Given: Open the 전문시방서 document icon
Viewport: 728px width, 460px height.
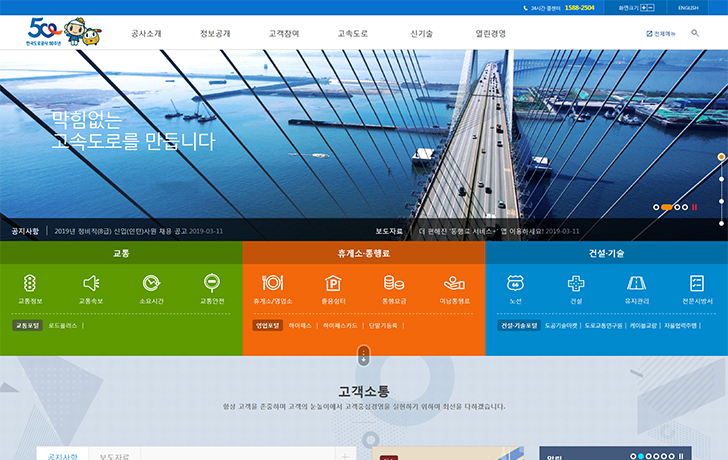Looking at the screenshot, I should coord(697,283).
